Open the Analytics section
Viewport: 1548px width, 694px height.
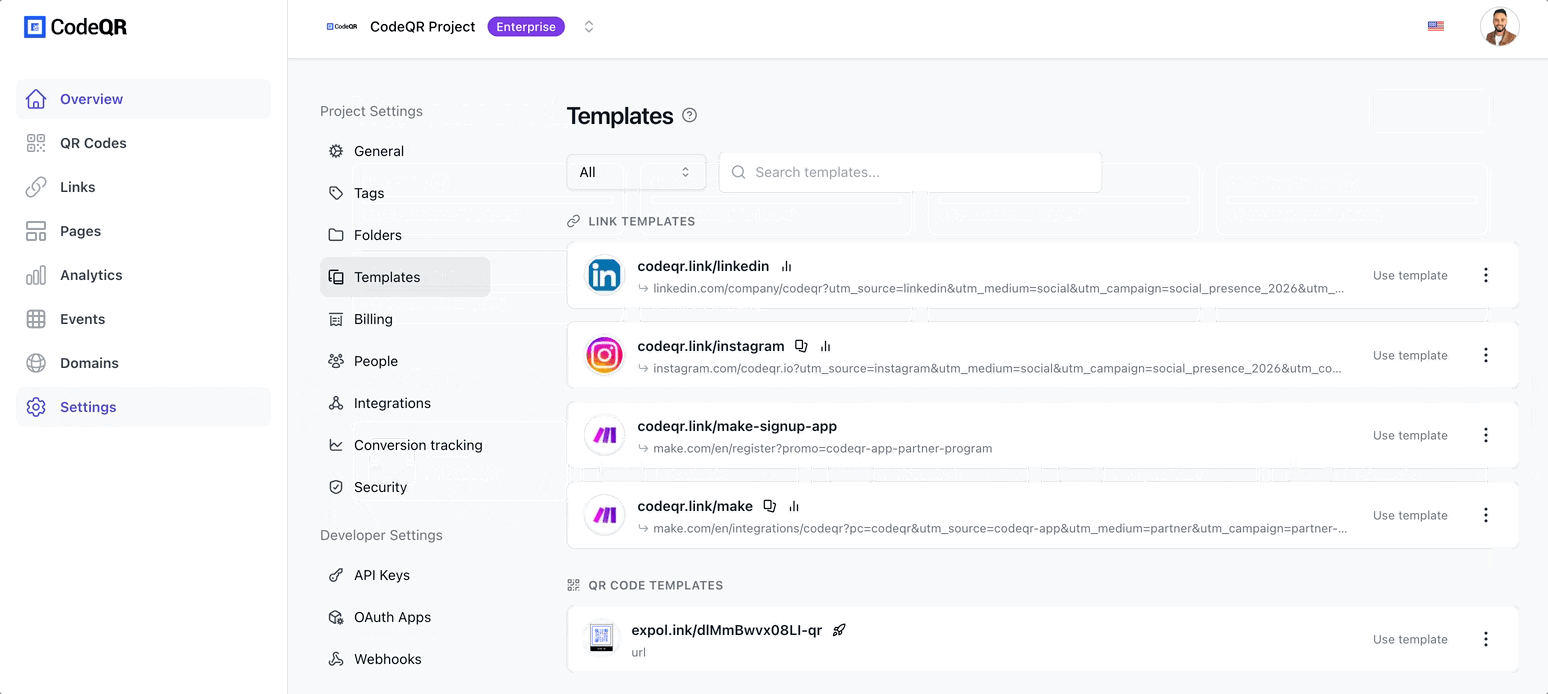click(143, 275)
